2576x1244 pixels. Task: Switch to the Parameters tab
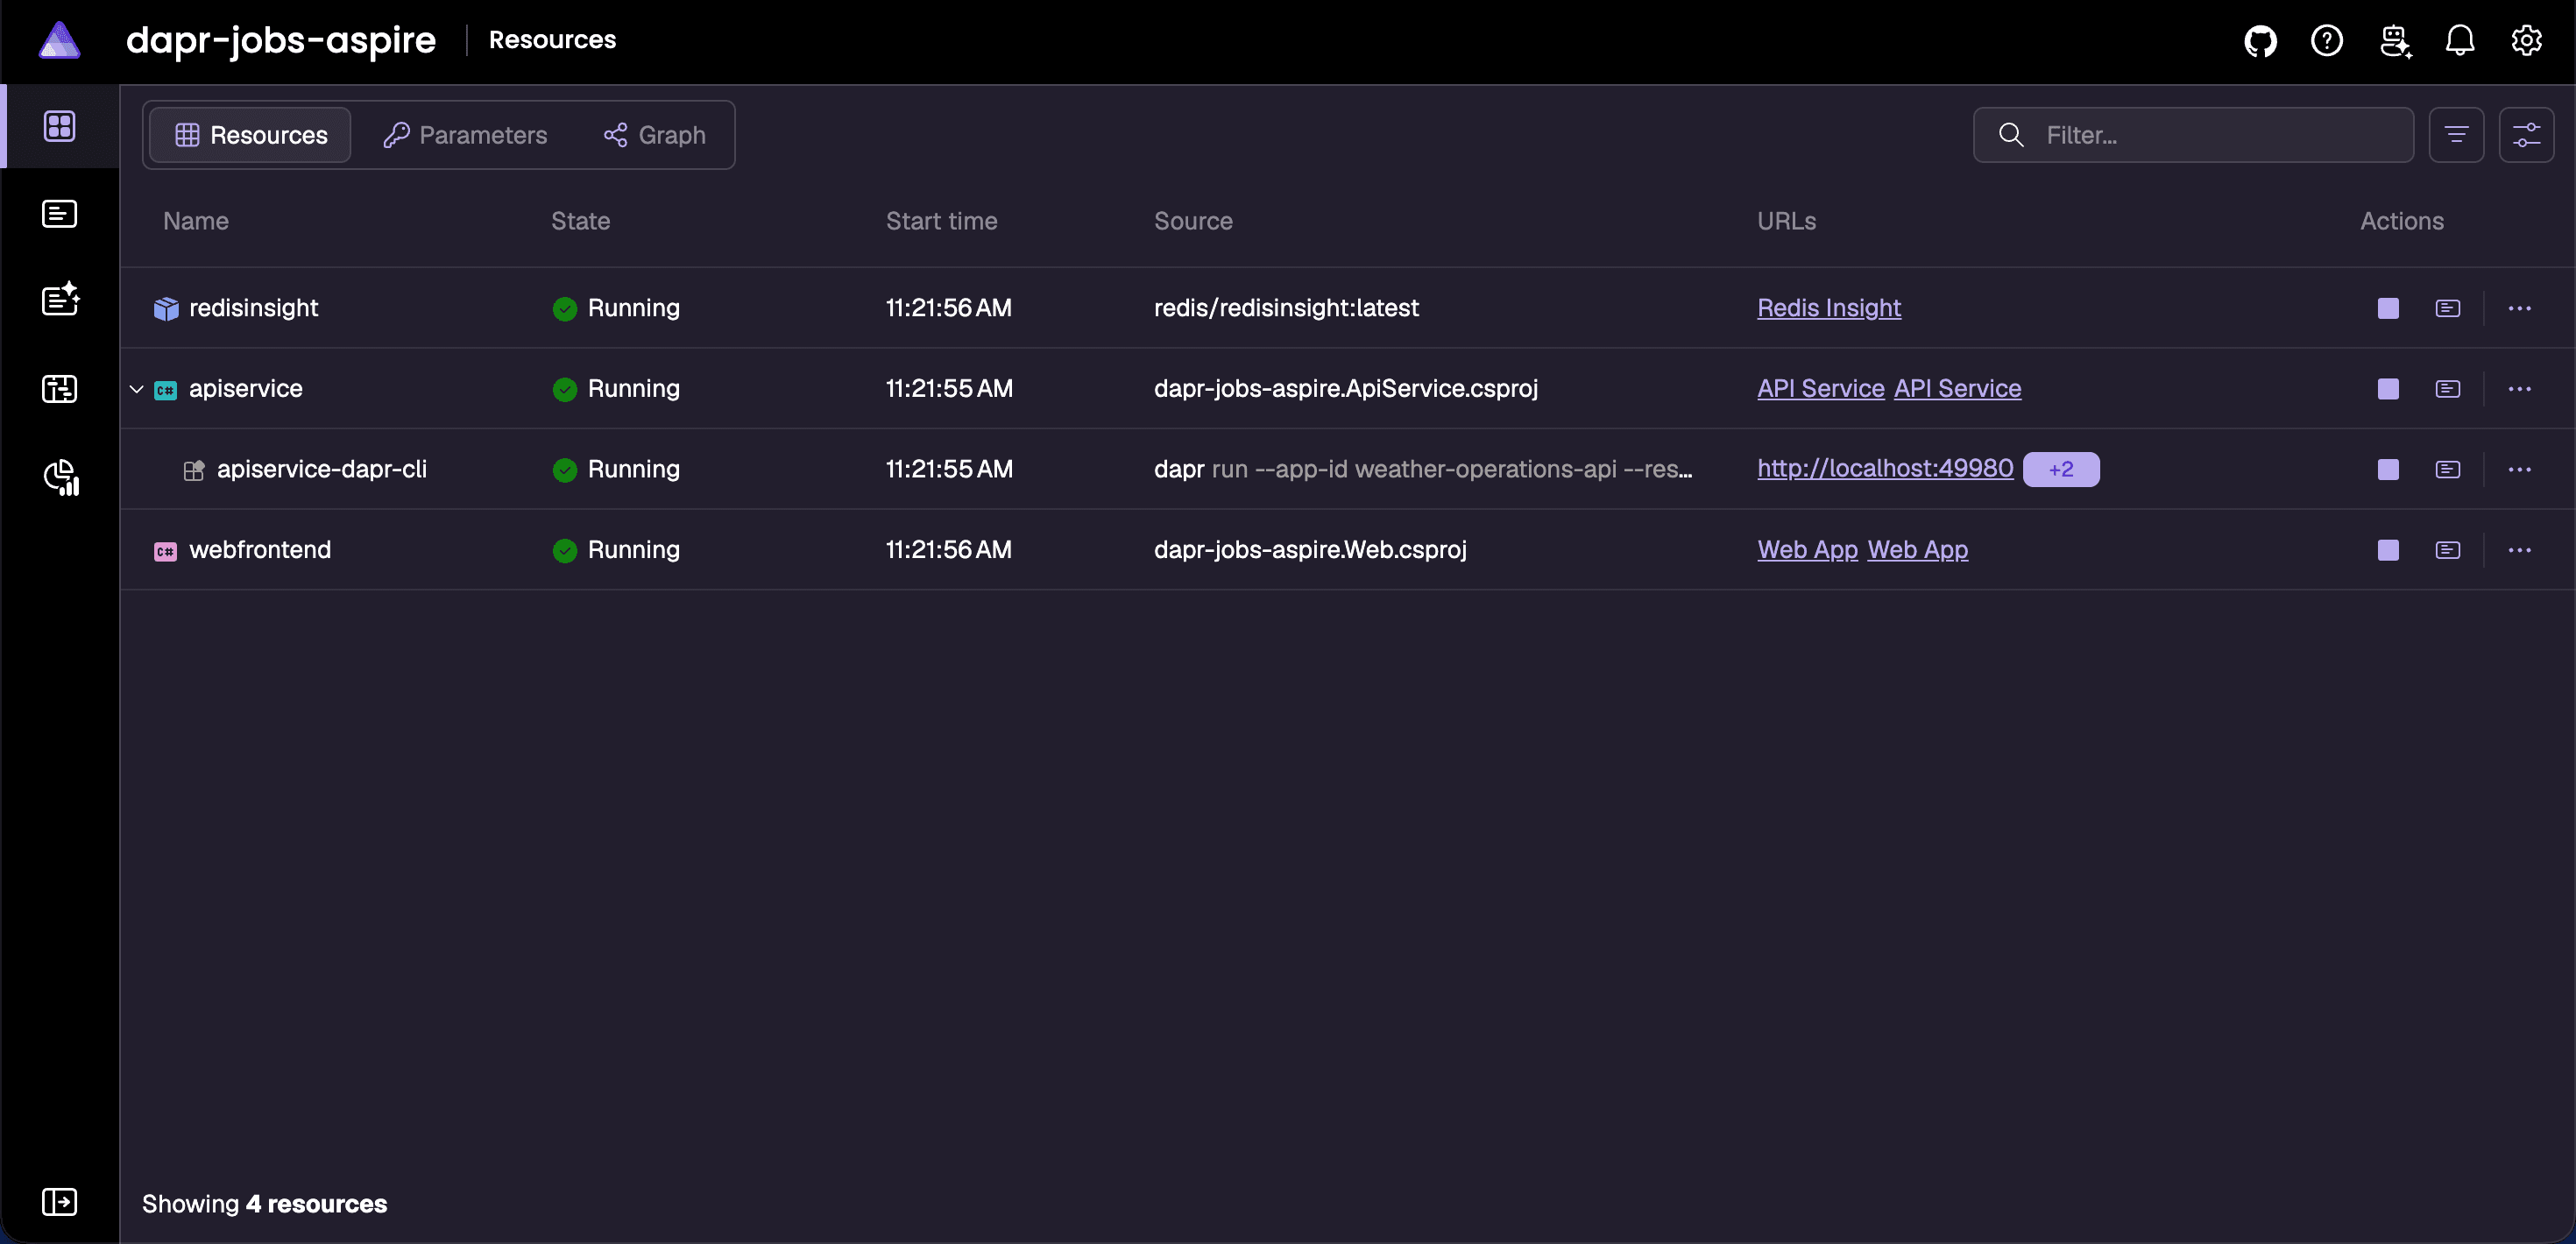click(465, 135)
